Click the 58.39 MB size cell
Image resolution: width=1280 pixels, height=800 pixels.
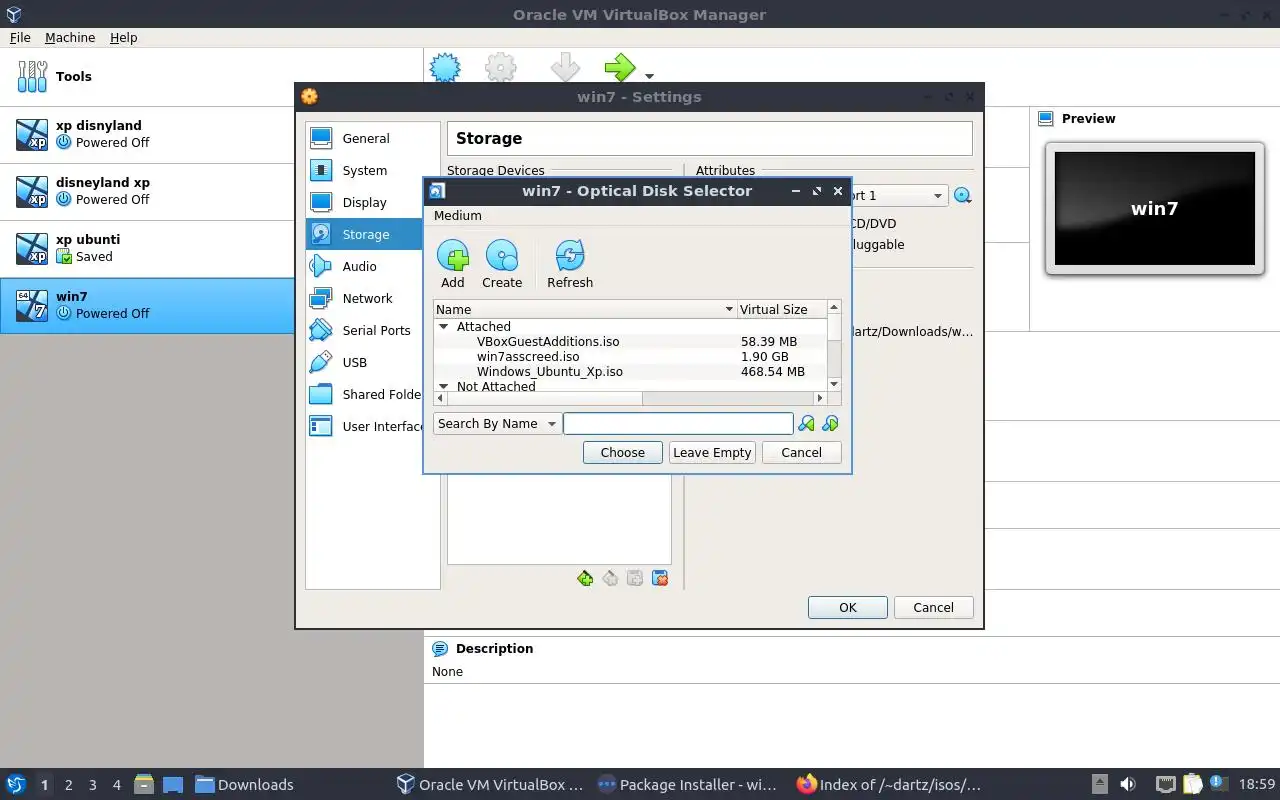(x=769, y=342)
